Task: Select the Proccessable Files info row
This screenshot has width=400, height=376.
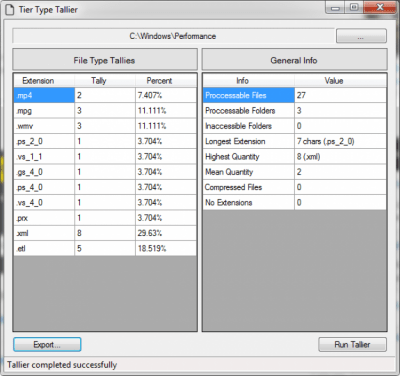Action: pyautogui.click(x=295, y=95)
